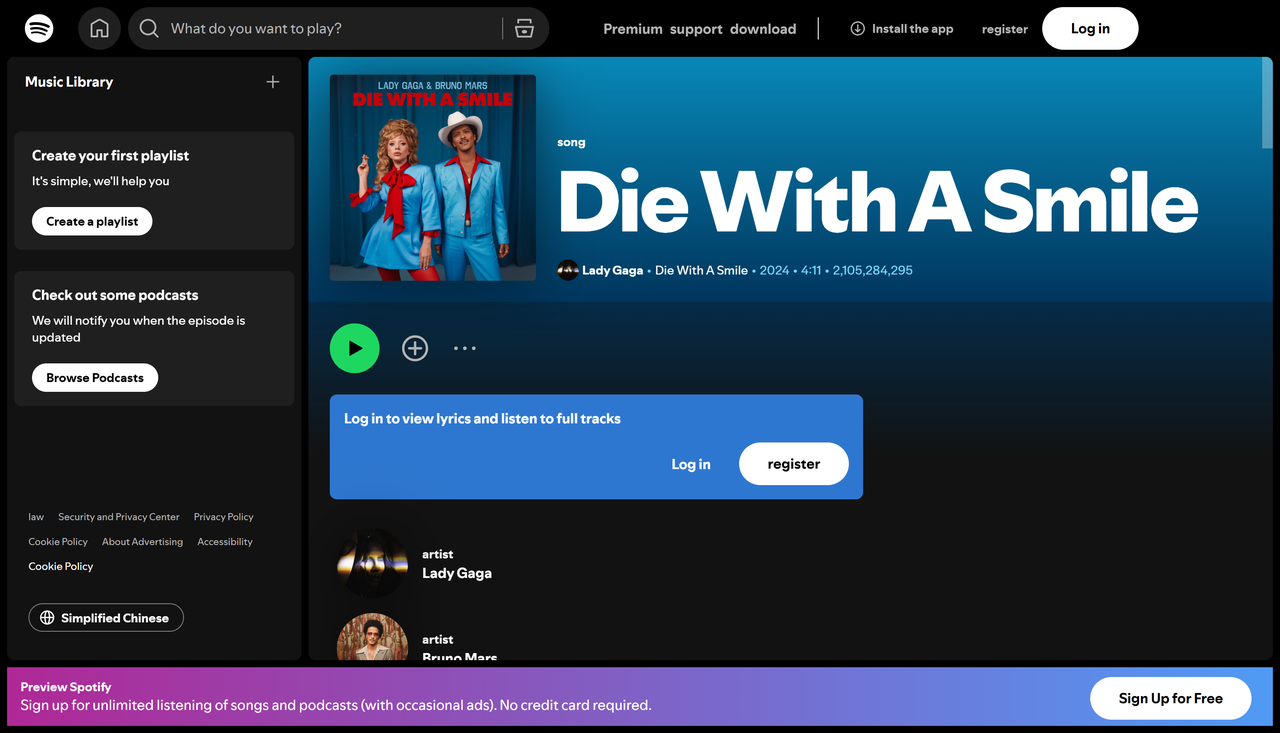Click the Die With A Smile cover art
The width and height of the screenshot is (1280, 733).
point(433,178)
